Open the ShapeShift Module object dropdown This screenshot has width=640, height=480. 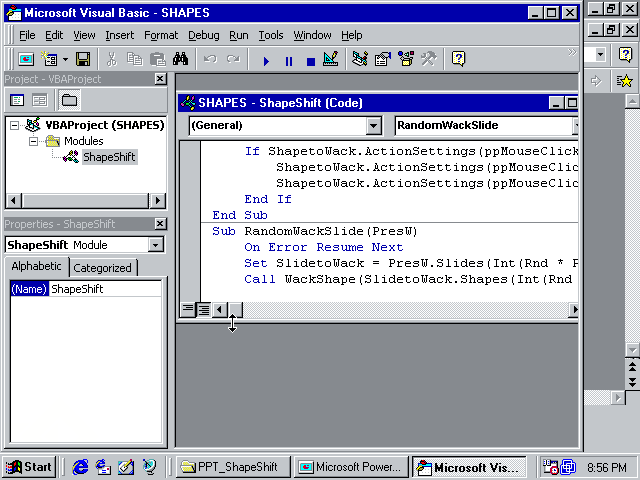(155, 245)
